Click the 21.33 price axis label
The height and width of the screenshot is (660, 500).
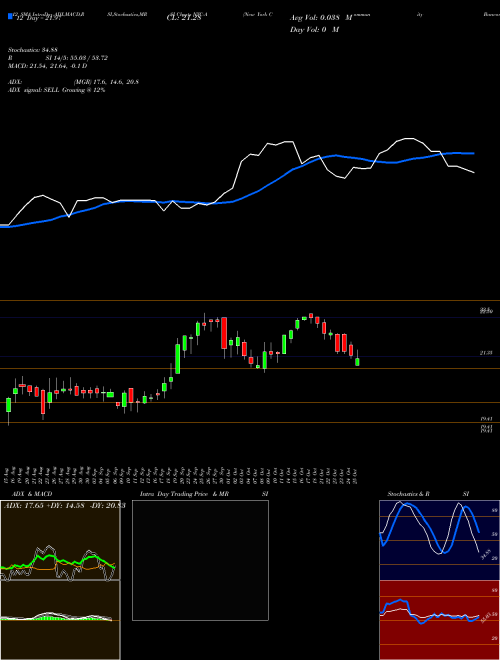486,353
